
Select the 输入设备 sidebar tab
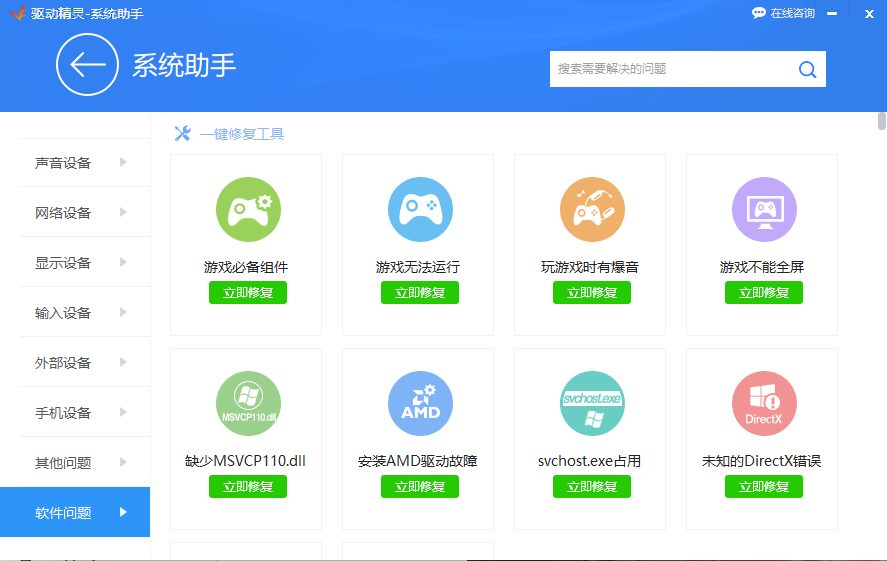(x=64, y=313)
